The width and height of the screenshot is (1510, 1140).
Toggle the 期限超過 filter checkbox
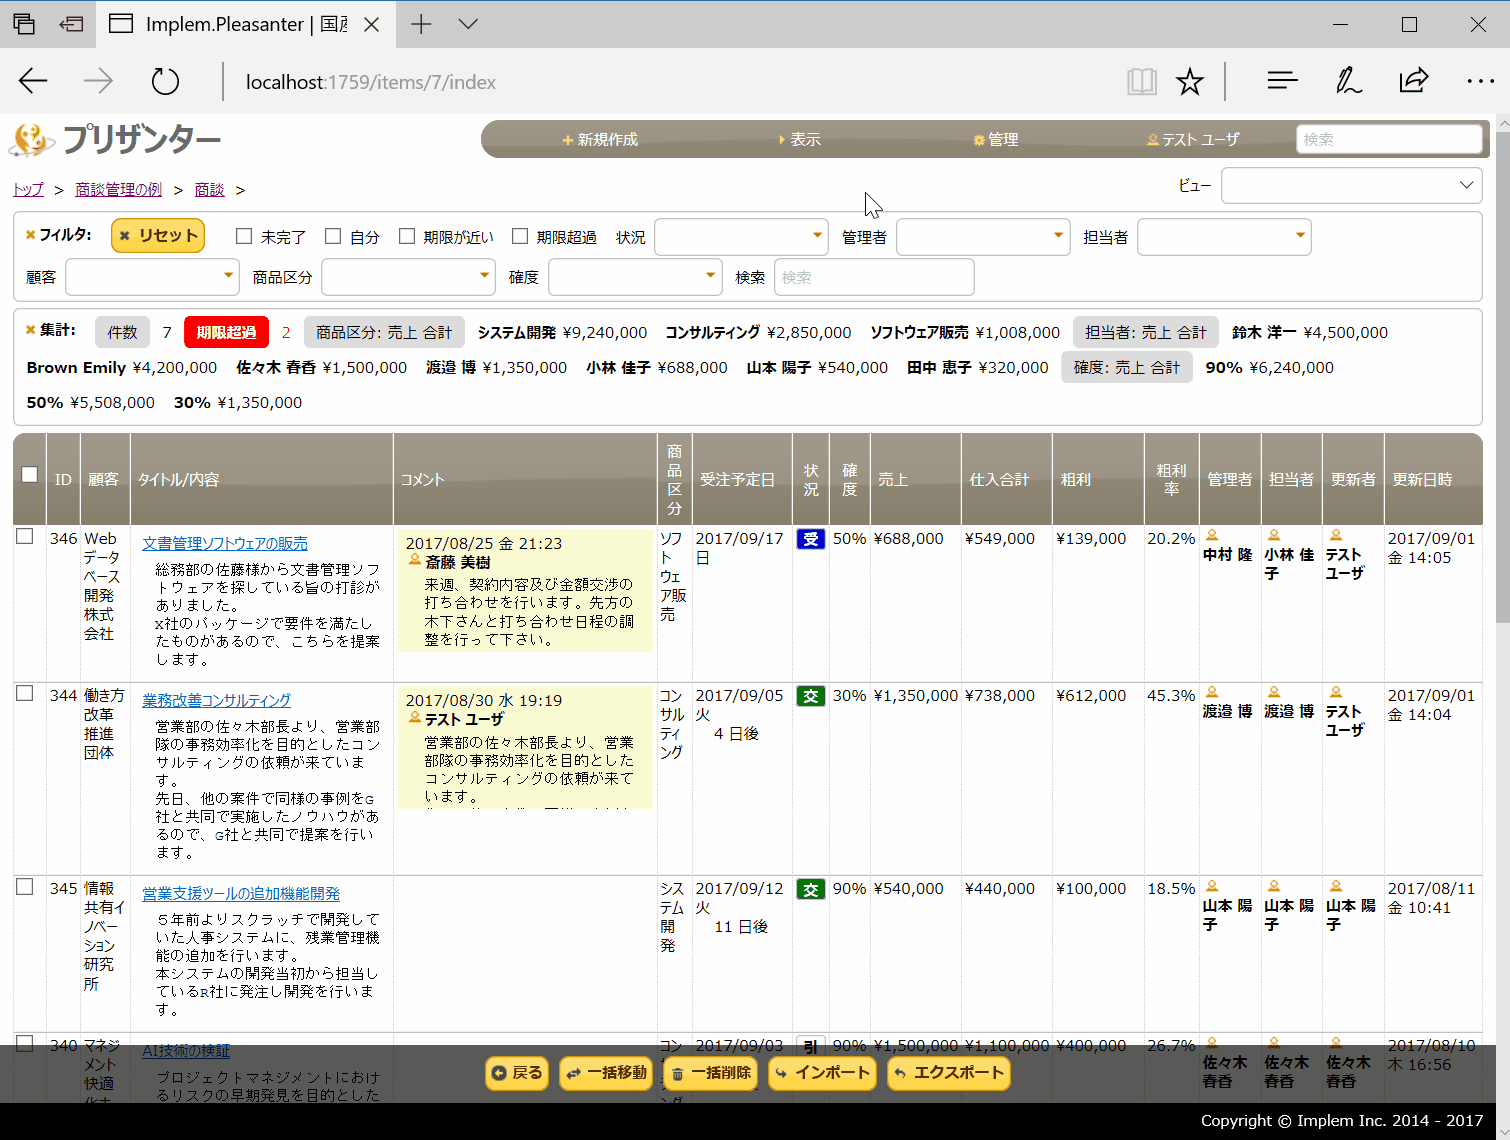tap(520, 237)
